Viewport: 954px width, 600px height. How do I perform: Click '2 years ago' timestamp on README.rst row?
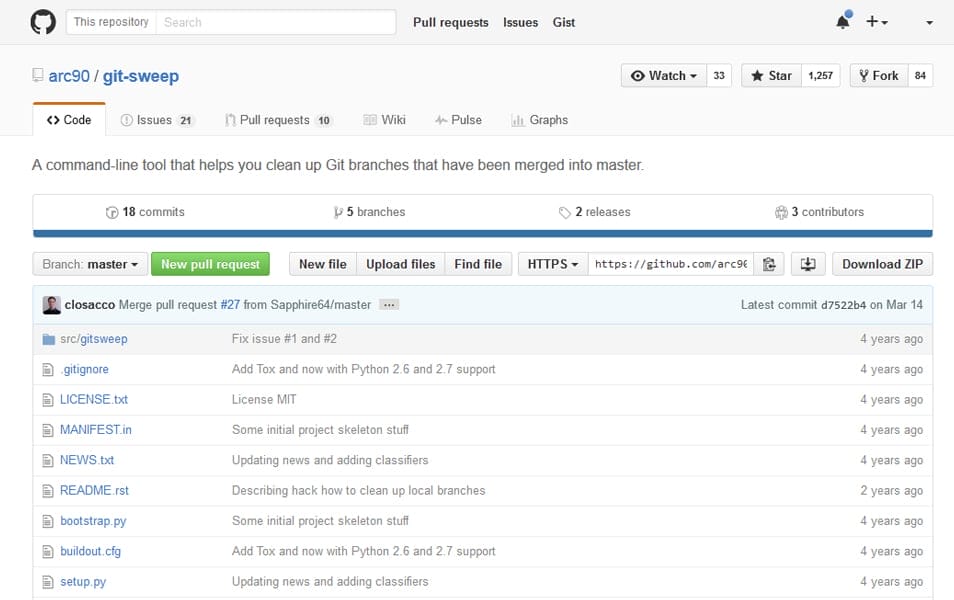(x=891, y=490)
